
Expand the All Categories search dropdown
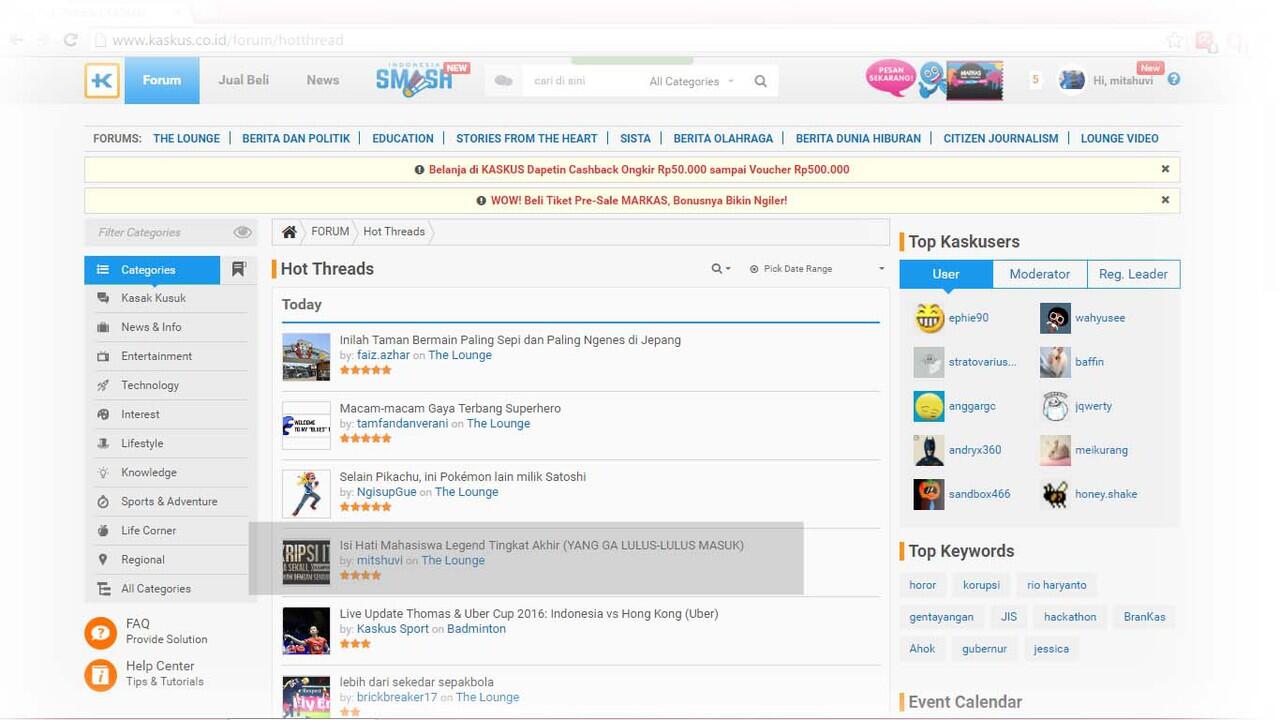692,81
